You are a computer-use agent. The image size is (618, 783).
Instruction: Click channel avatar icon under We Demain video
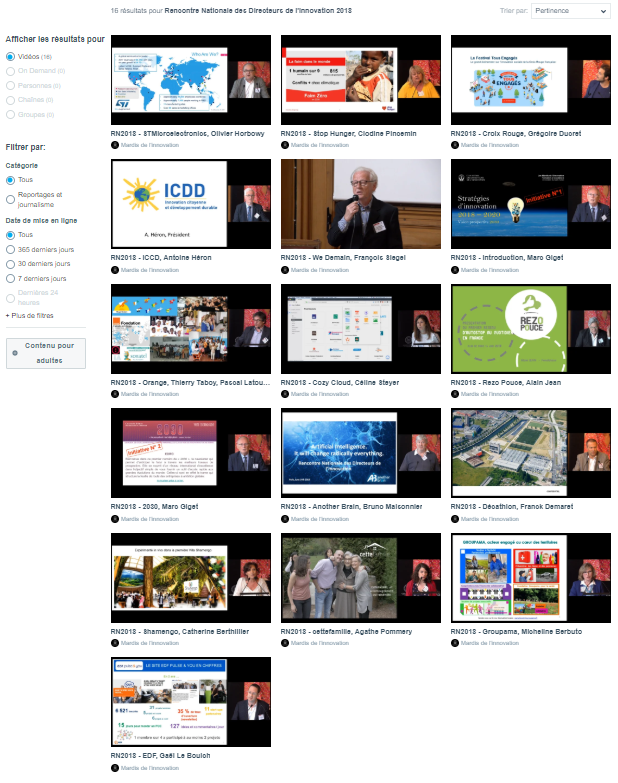tap(285, 270)
